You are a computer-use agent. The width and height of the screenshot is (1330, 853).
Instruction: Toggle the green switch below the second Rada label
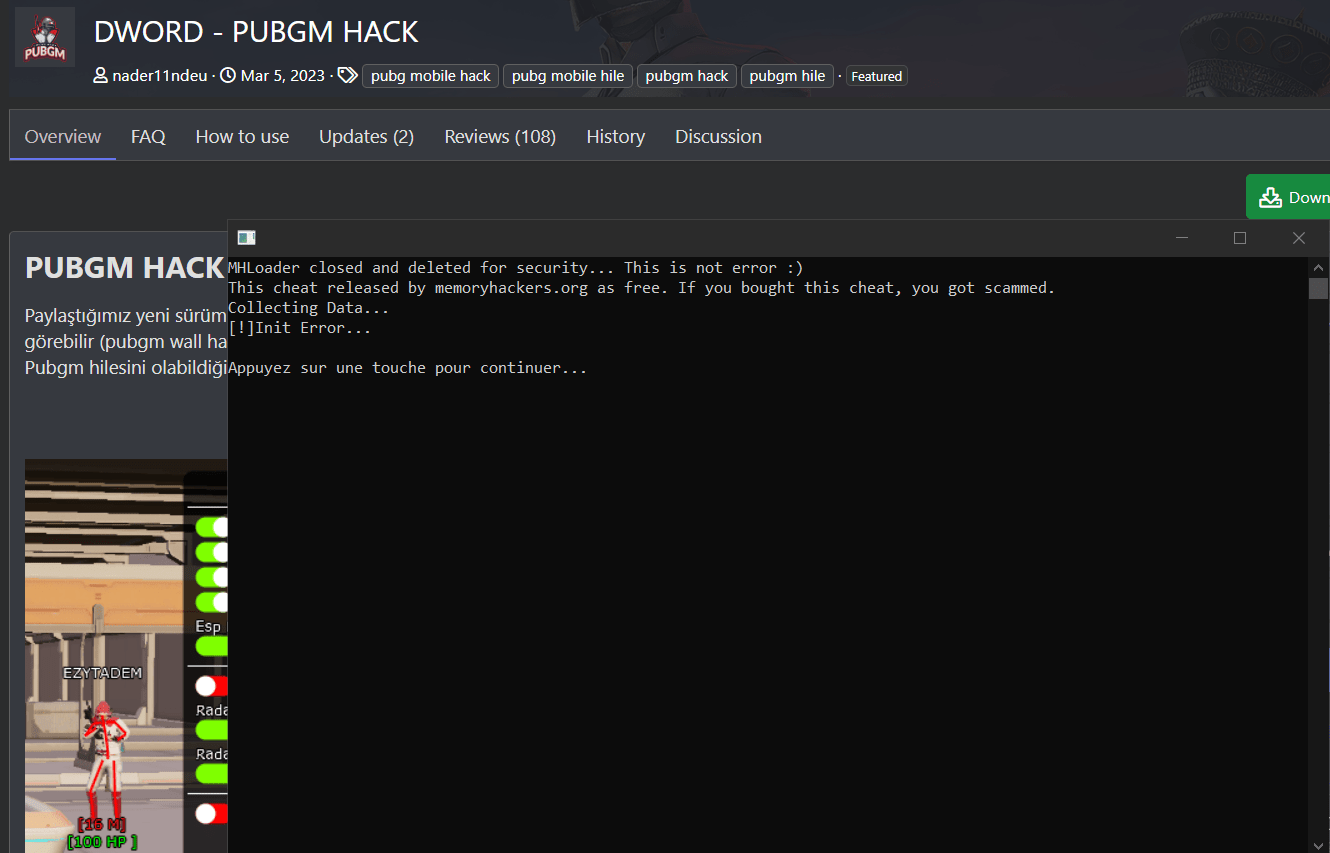(x=212, y=773)
